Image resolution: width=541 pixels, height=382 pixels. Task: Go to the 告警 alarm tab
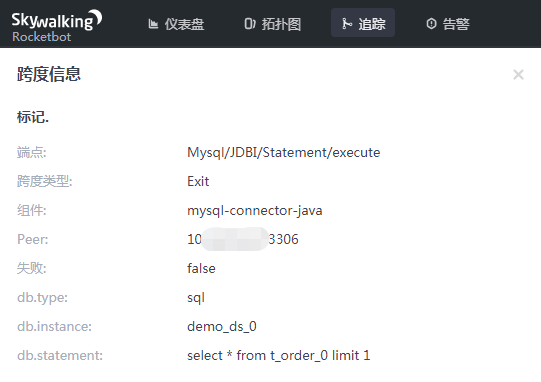(448, 24)
